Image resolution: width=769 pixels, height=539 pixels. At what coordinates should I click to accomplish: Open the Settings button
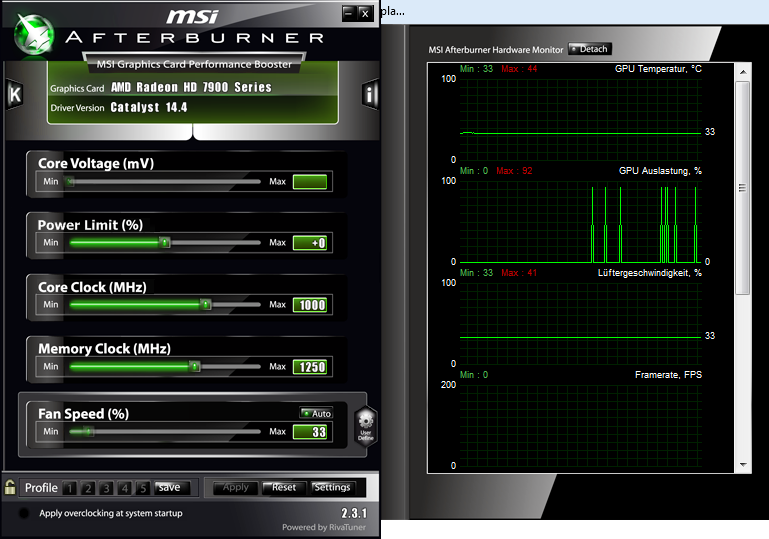click(x=333, y=488)
